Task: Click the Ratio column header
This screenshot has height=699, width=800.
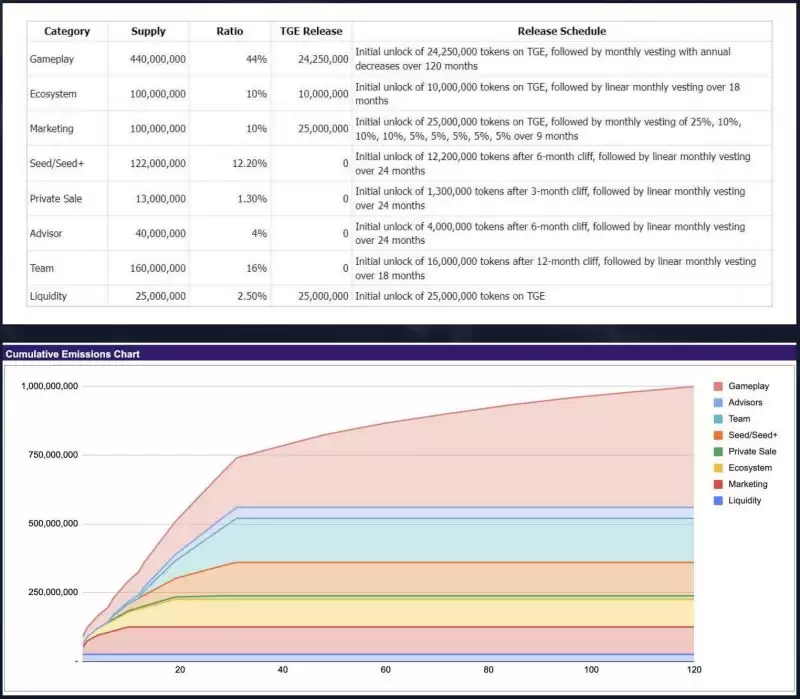Action: coord(230,31)
